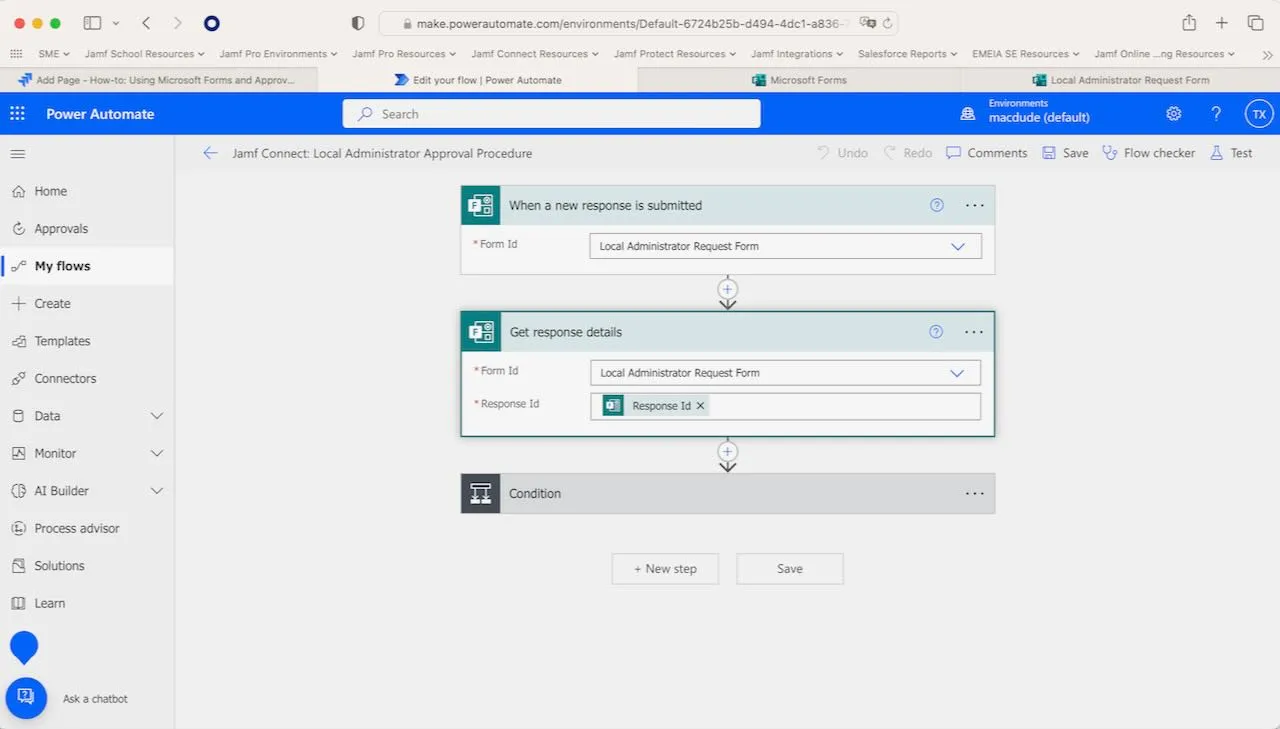
Task: Click the Power Automate search box
Action: coord(551,114)
